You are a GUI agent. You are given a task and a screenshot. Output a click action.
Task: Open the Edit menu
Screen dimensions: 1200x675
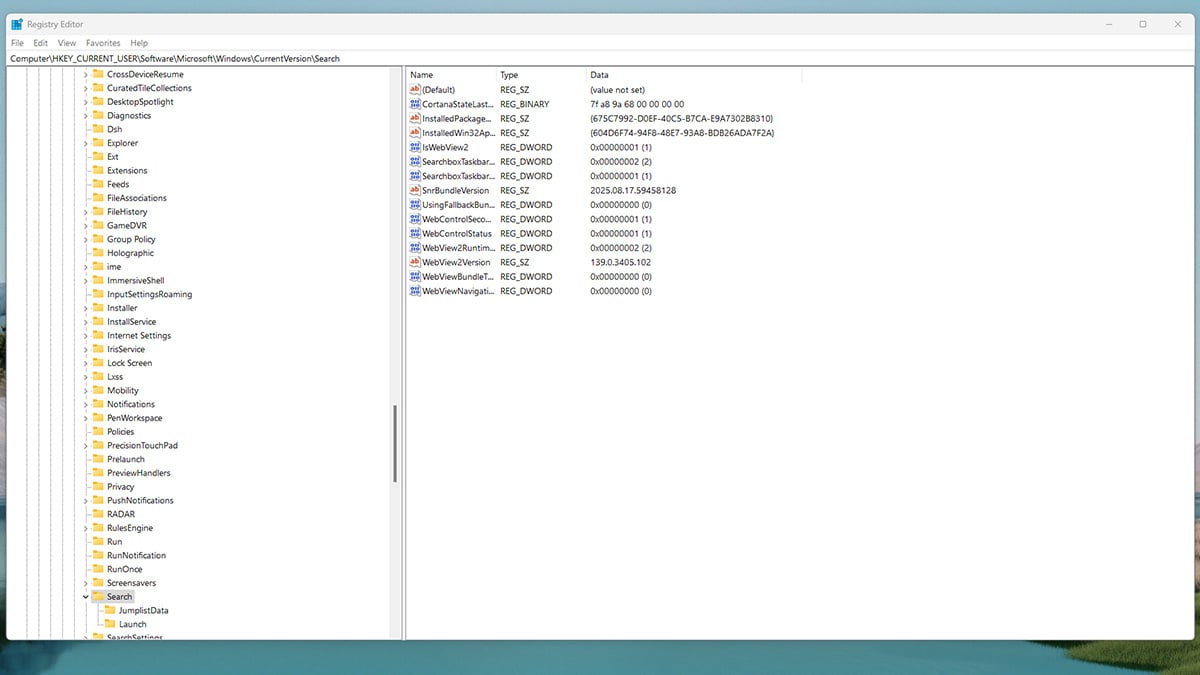(x=40, y=43)
